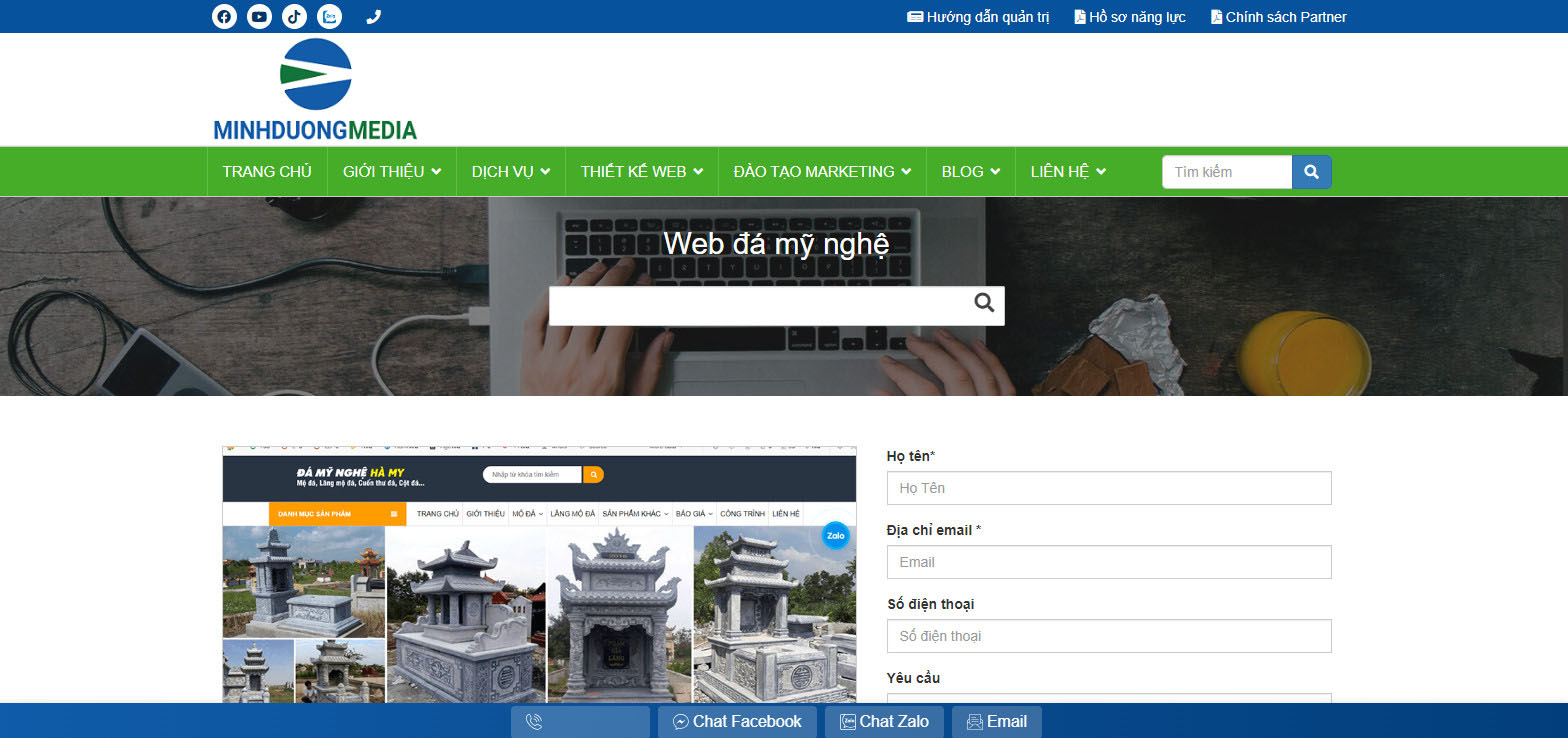Click the Họ Tên input field
Image resolution: width=1568 pixels, height=738 pixels.
(1109, 488)
